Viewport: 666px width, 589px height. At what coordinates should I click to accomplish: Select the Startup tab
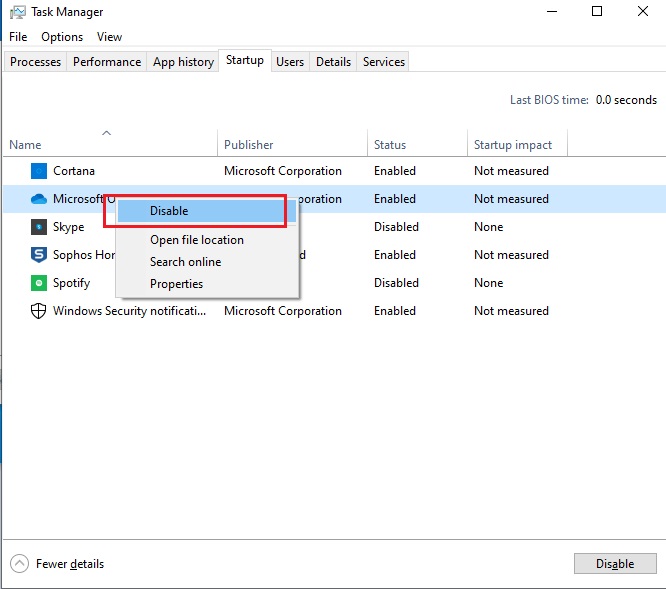click(245, 60)
